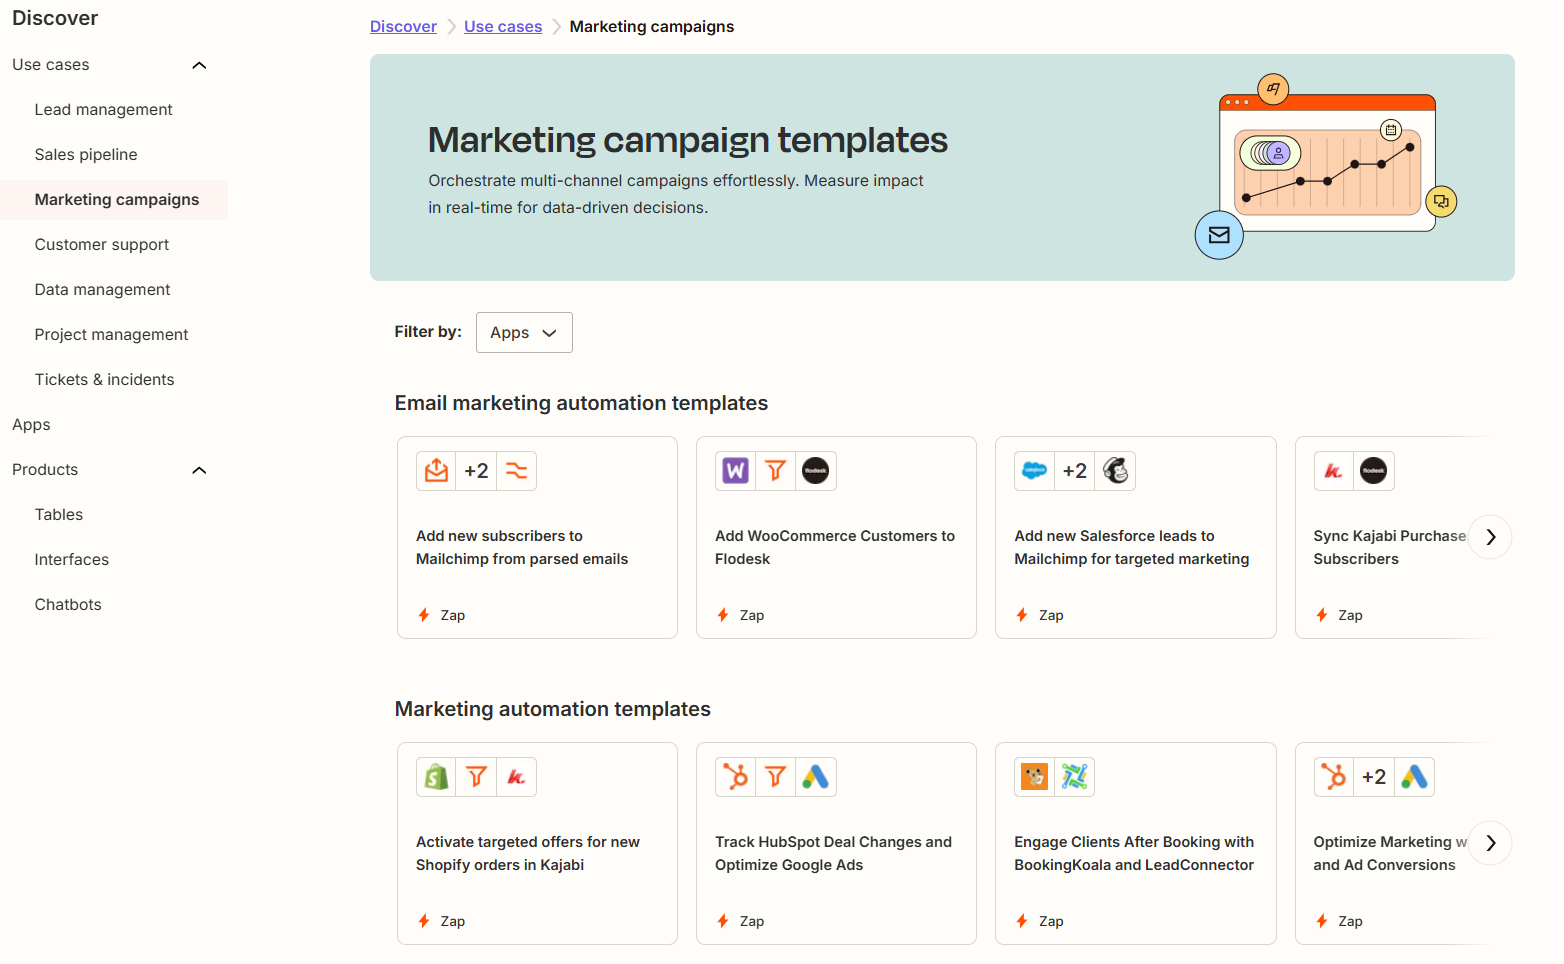Click the BookingKoala icon on the client engagement template

pos(1033,776)
